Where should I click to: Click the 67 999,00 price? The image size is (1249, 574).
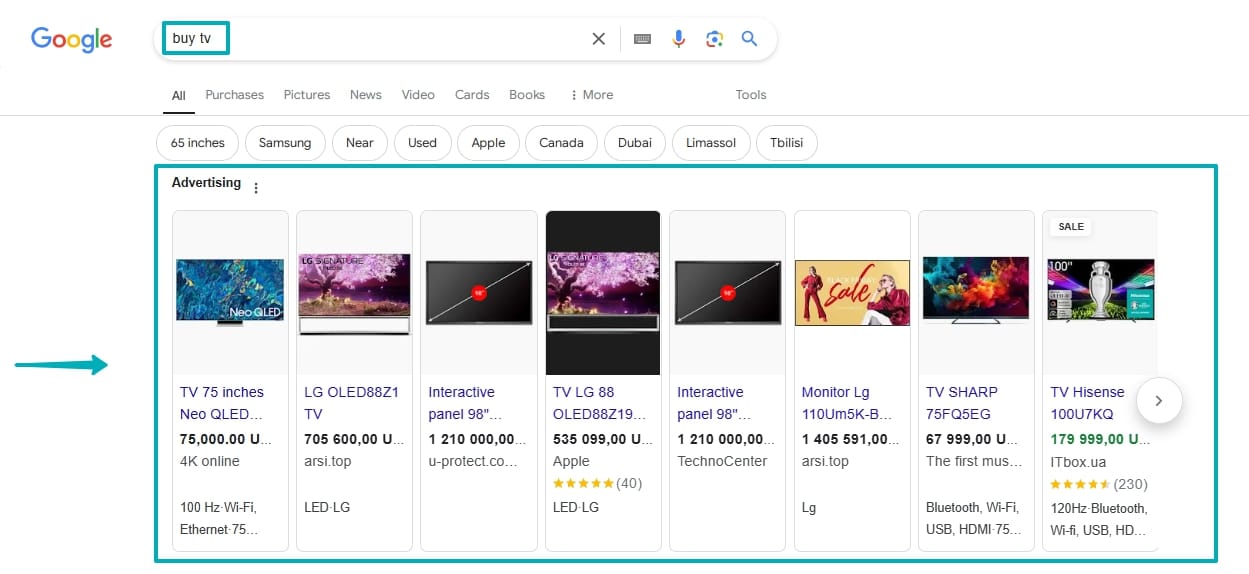point(974,439)
